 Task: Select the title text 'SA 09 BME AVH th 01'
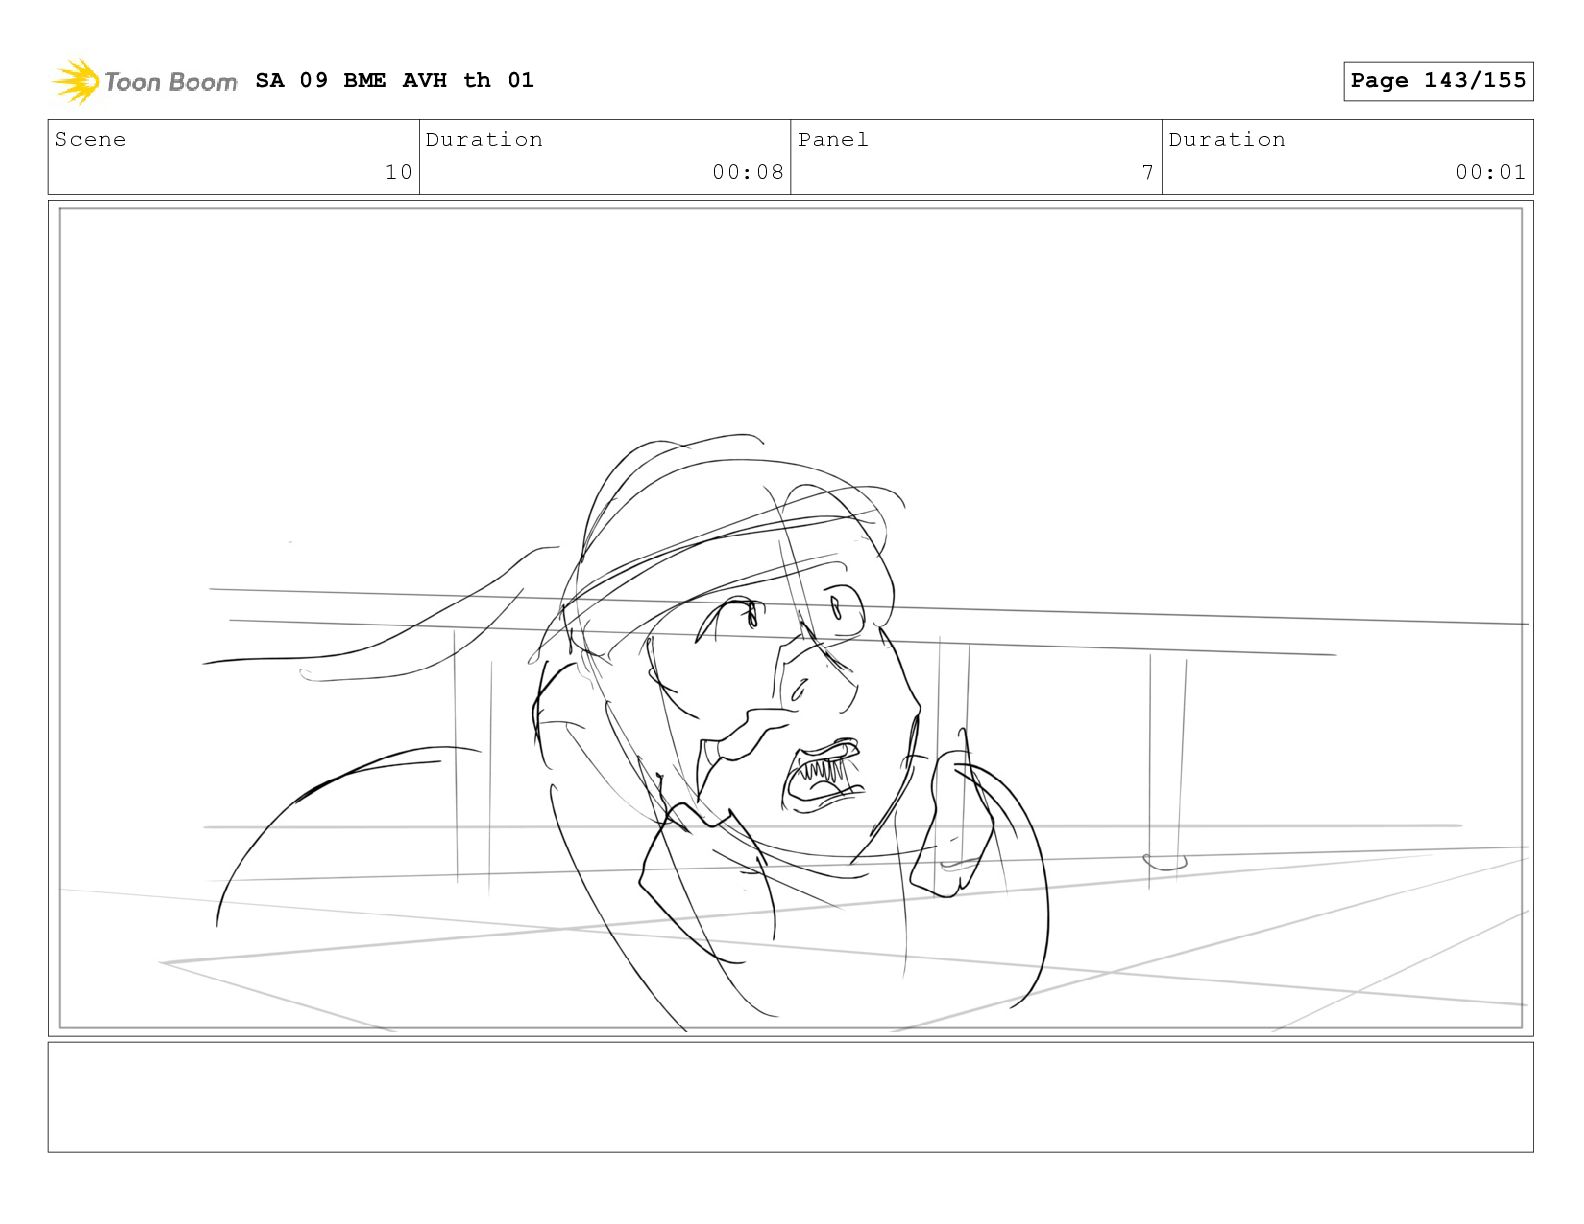394,80
